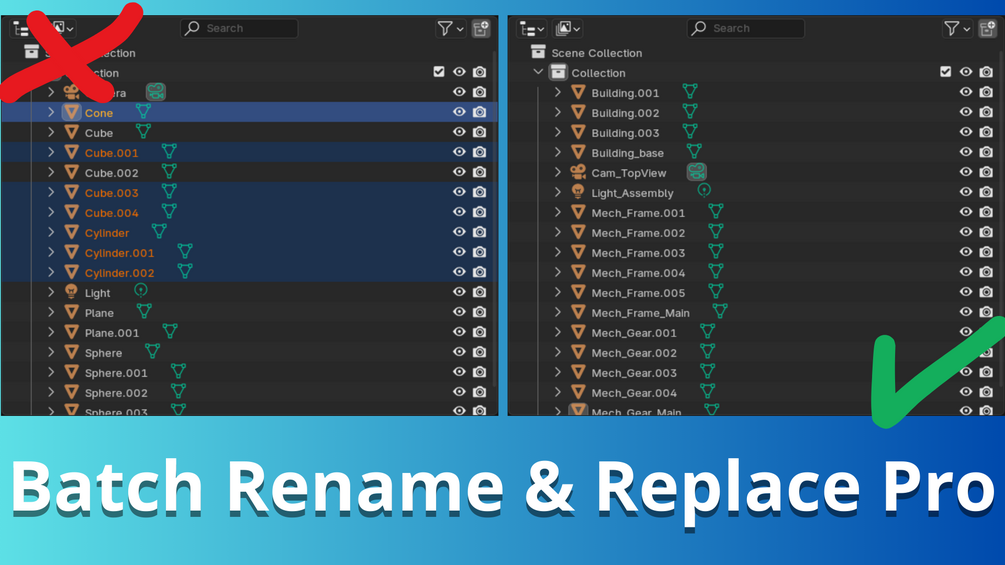Select Mech_Gear.004 in outliner
1005x565 pixels.
click(x=633, y=393)
